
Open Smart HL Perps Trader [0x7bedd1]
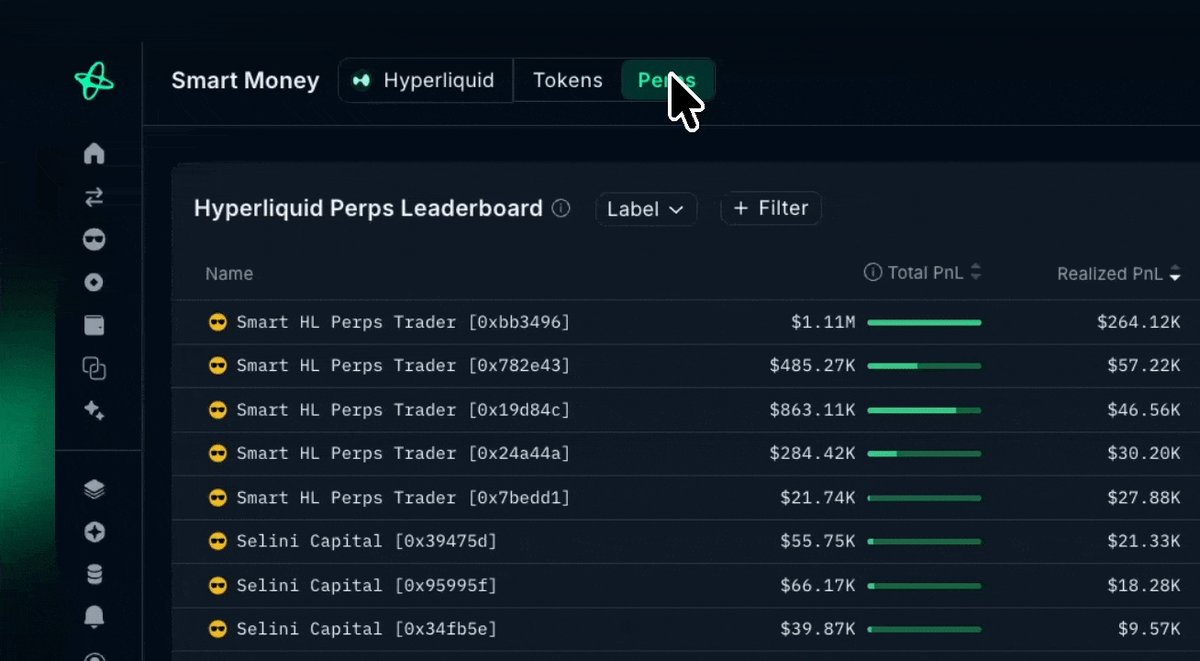(403, 497)
